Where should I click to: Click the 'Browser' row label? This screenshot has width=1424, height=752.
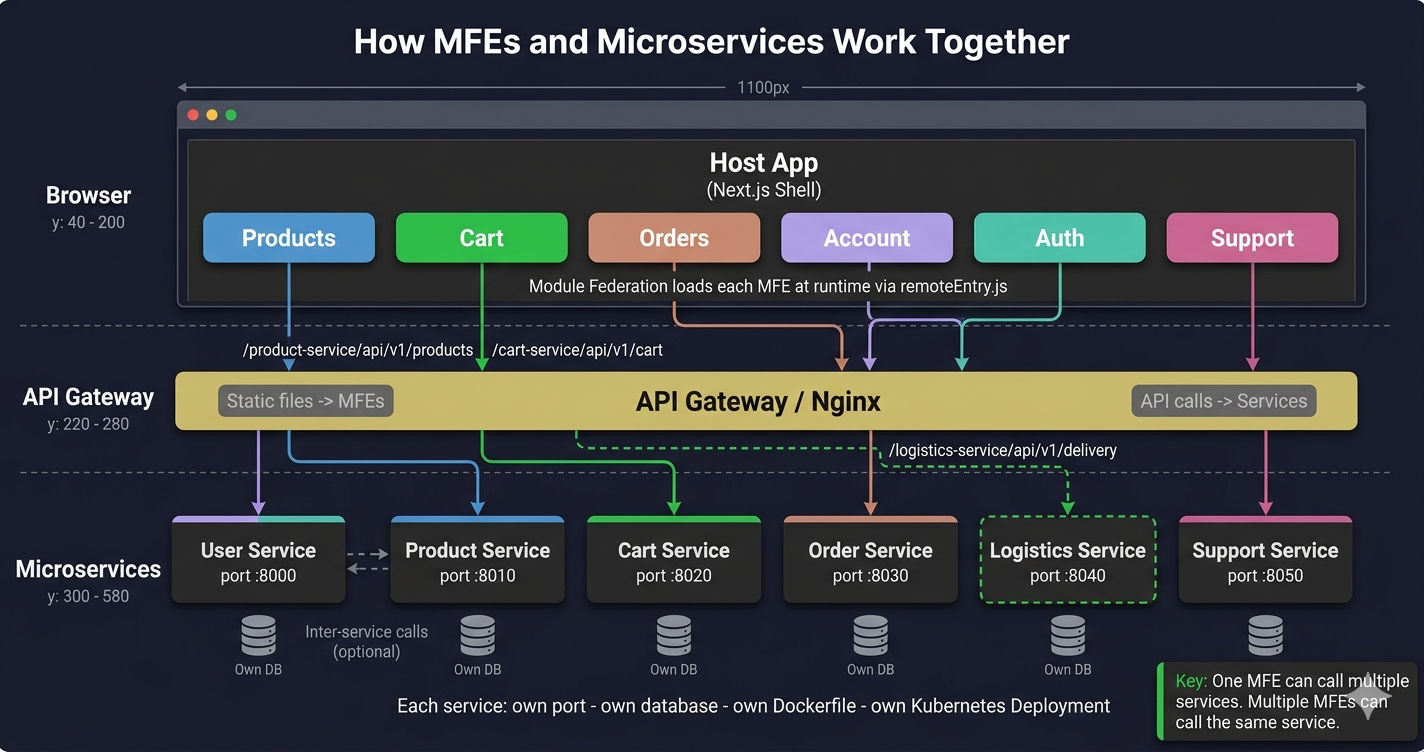click(88, 195)
